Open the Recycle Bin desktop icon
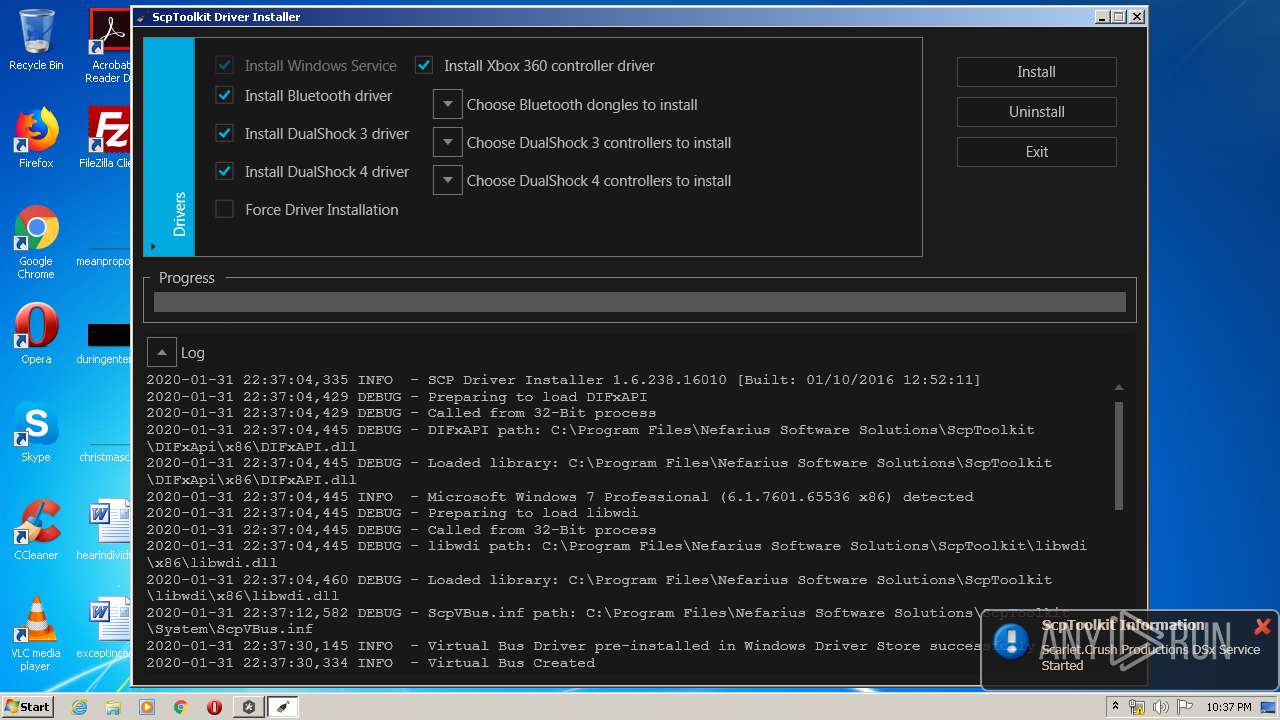Image resolution: width=1280 pixels, height=720 pixels. [x=36, y=40]
